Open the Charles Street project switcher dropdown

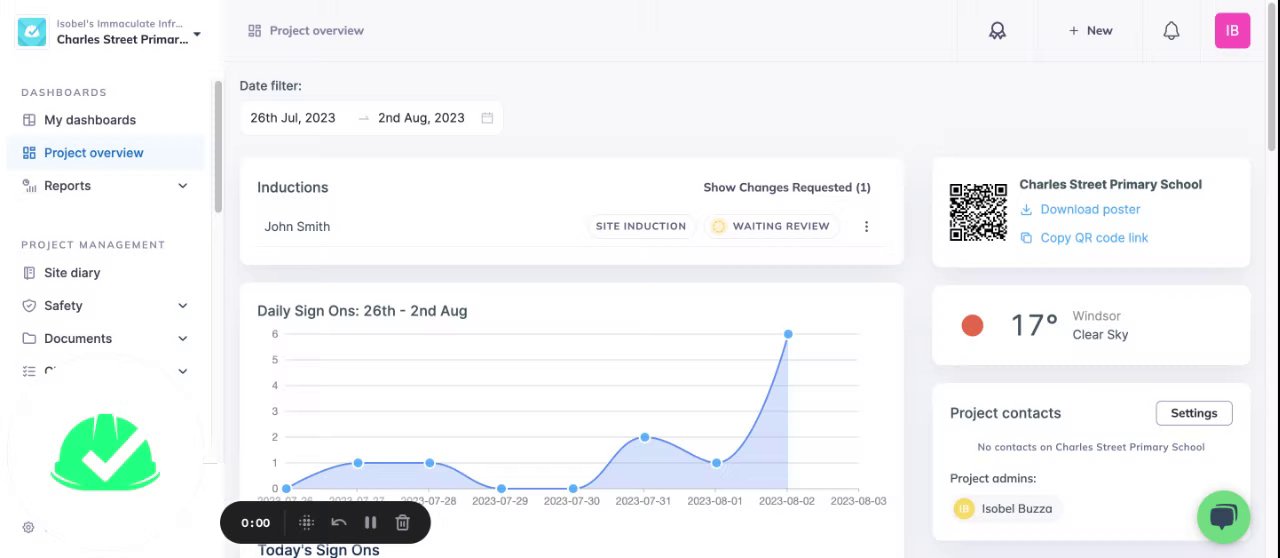click(197, 34)
